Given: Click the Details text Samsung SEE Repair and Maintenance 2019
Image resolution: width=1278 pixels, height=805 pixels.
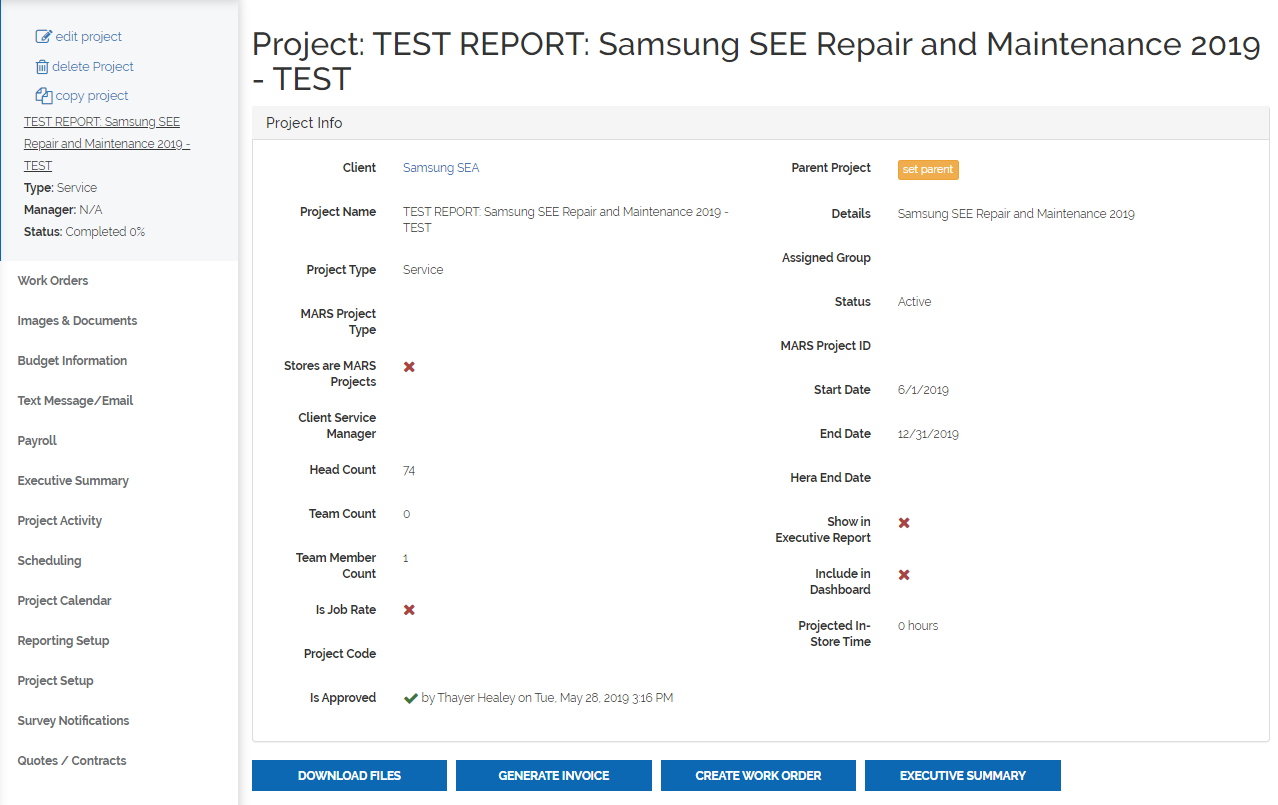Looking at the screenshot, I should point(1016,214).
